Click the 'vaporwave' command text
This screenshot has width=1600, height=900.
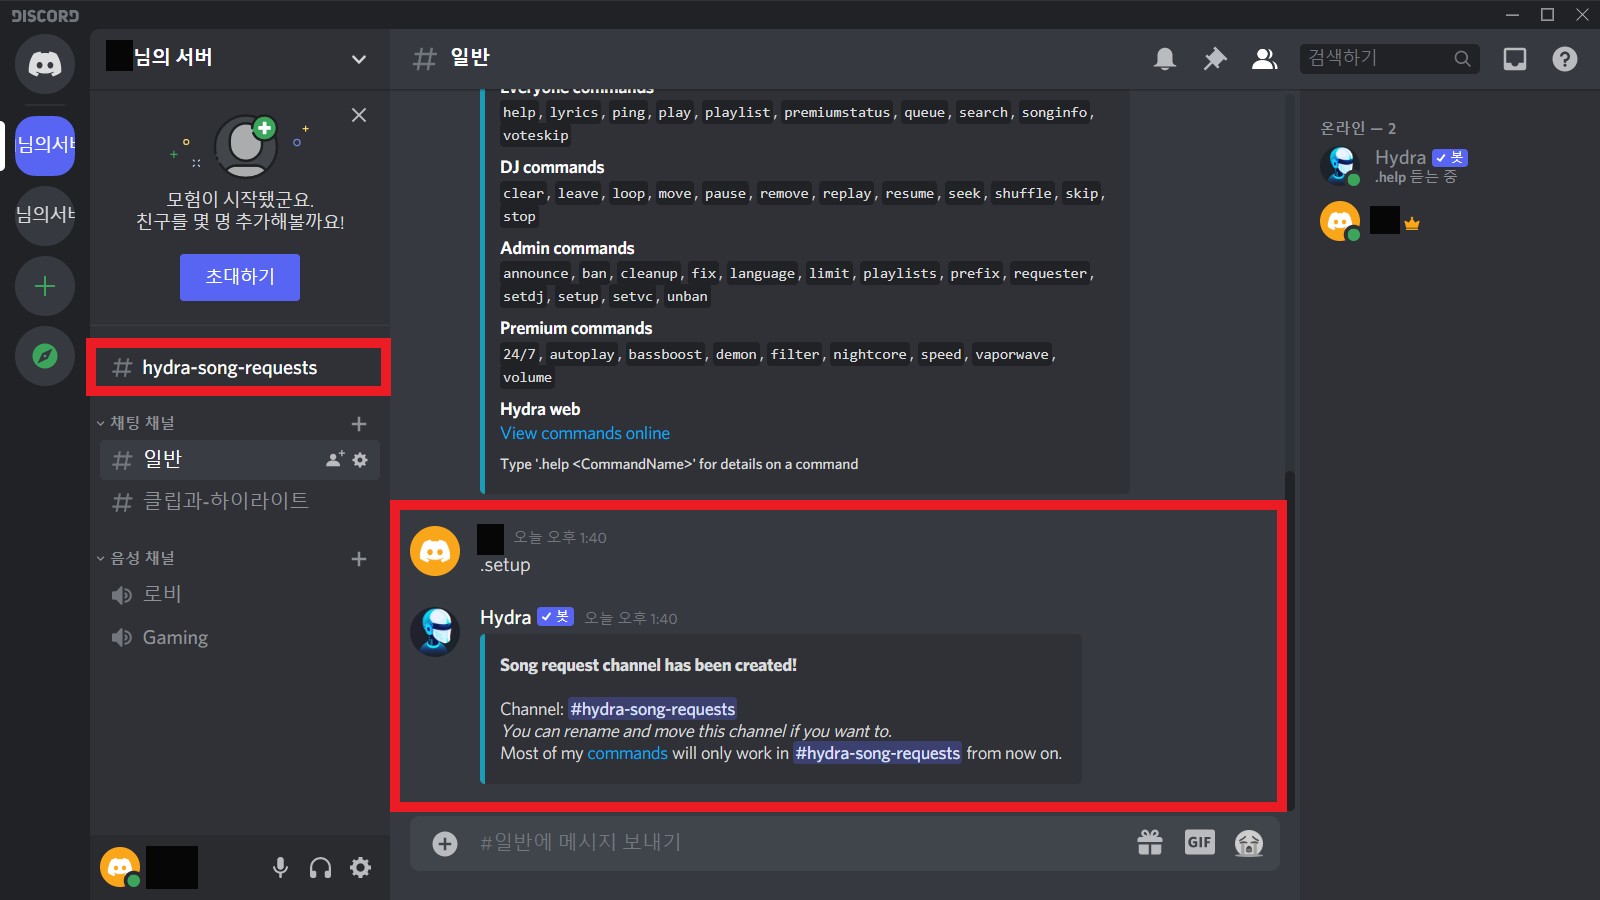[x=1012, y=354]
